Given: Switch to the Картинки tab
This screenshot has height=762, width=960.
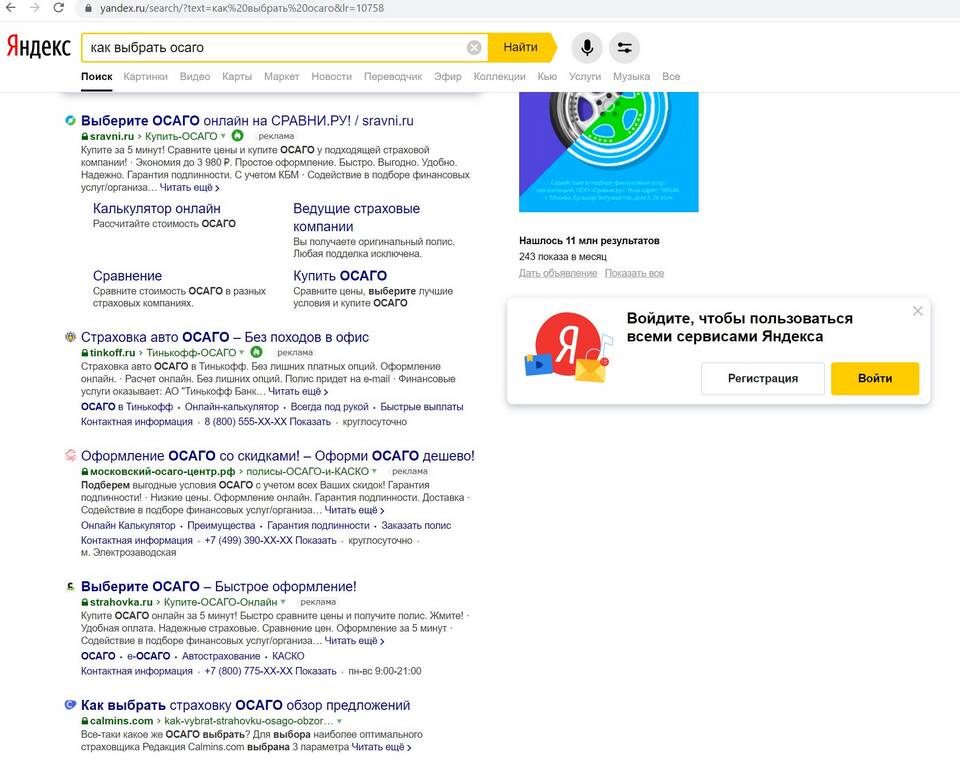Looking at the screenshot, I should pyautogui.click(x=146, y=77).
